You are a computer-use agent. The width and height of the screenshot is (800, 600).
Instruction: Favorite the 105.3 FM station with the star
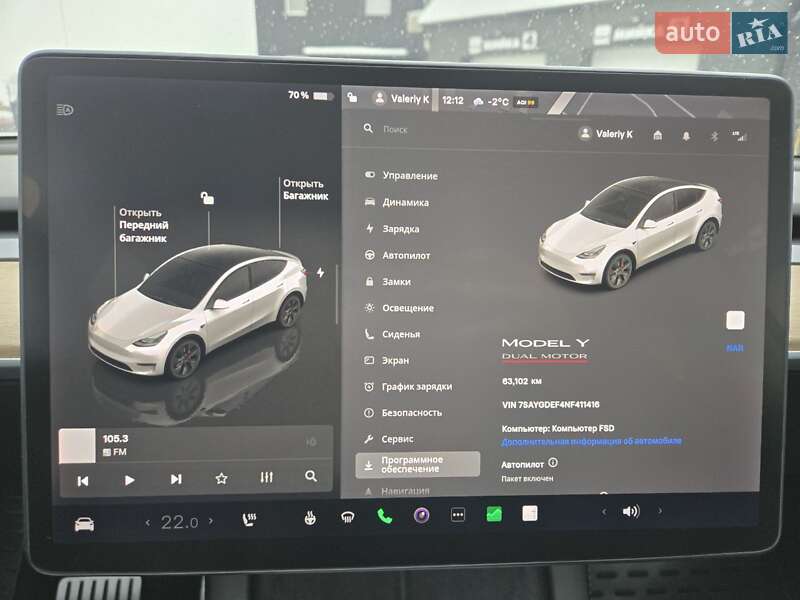click(x=221, y=479)
